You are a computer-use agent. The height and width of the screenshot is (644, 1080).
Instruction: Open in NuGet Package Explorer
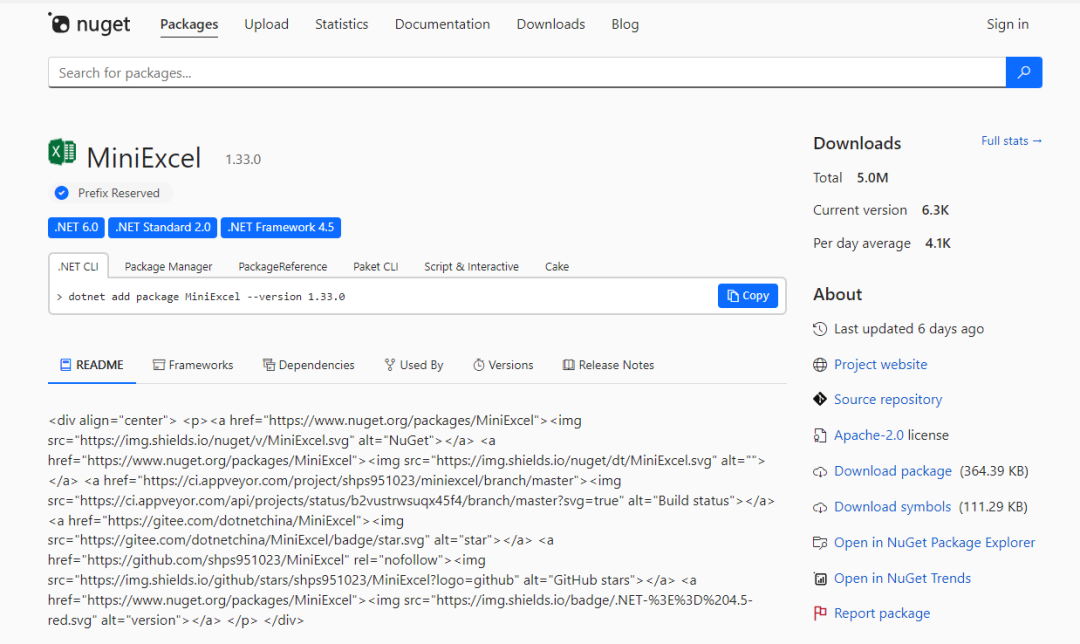934,543
